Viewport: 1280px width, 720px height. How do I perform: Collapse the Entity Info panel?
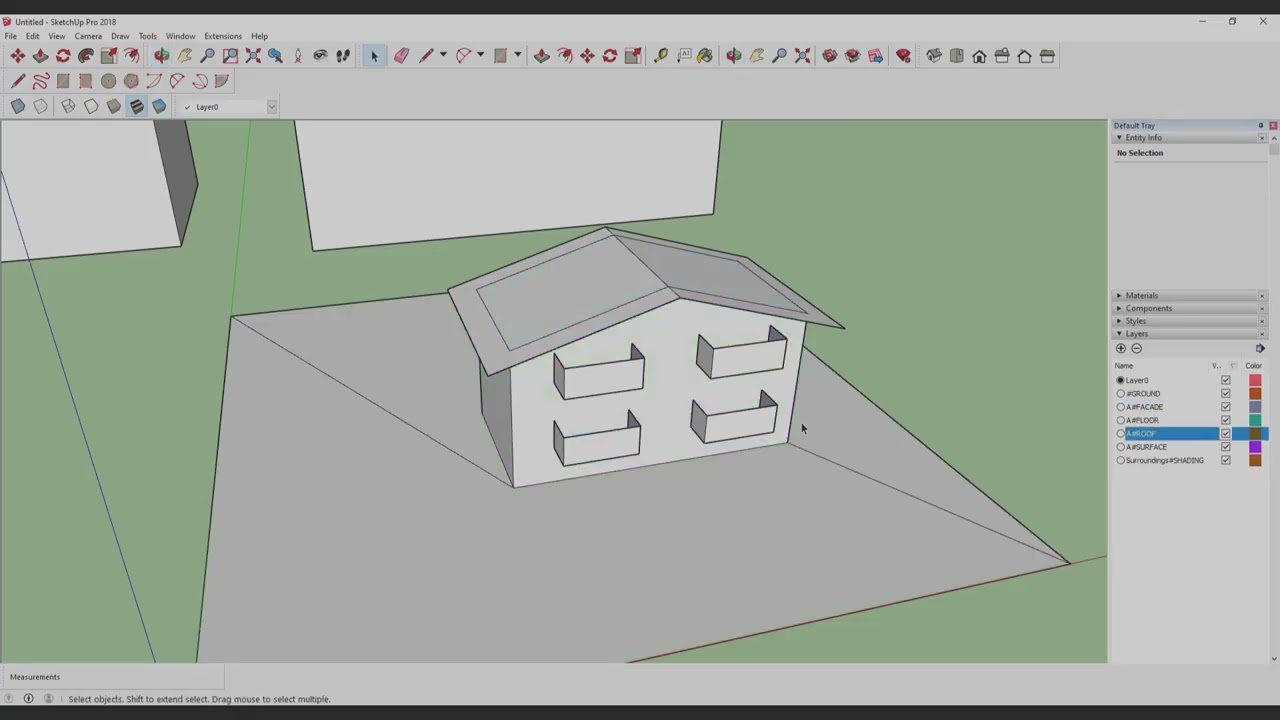pos(1119,138)
